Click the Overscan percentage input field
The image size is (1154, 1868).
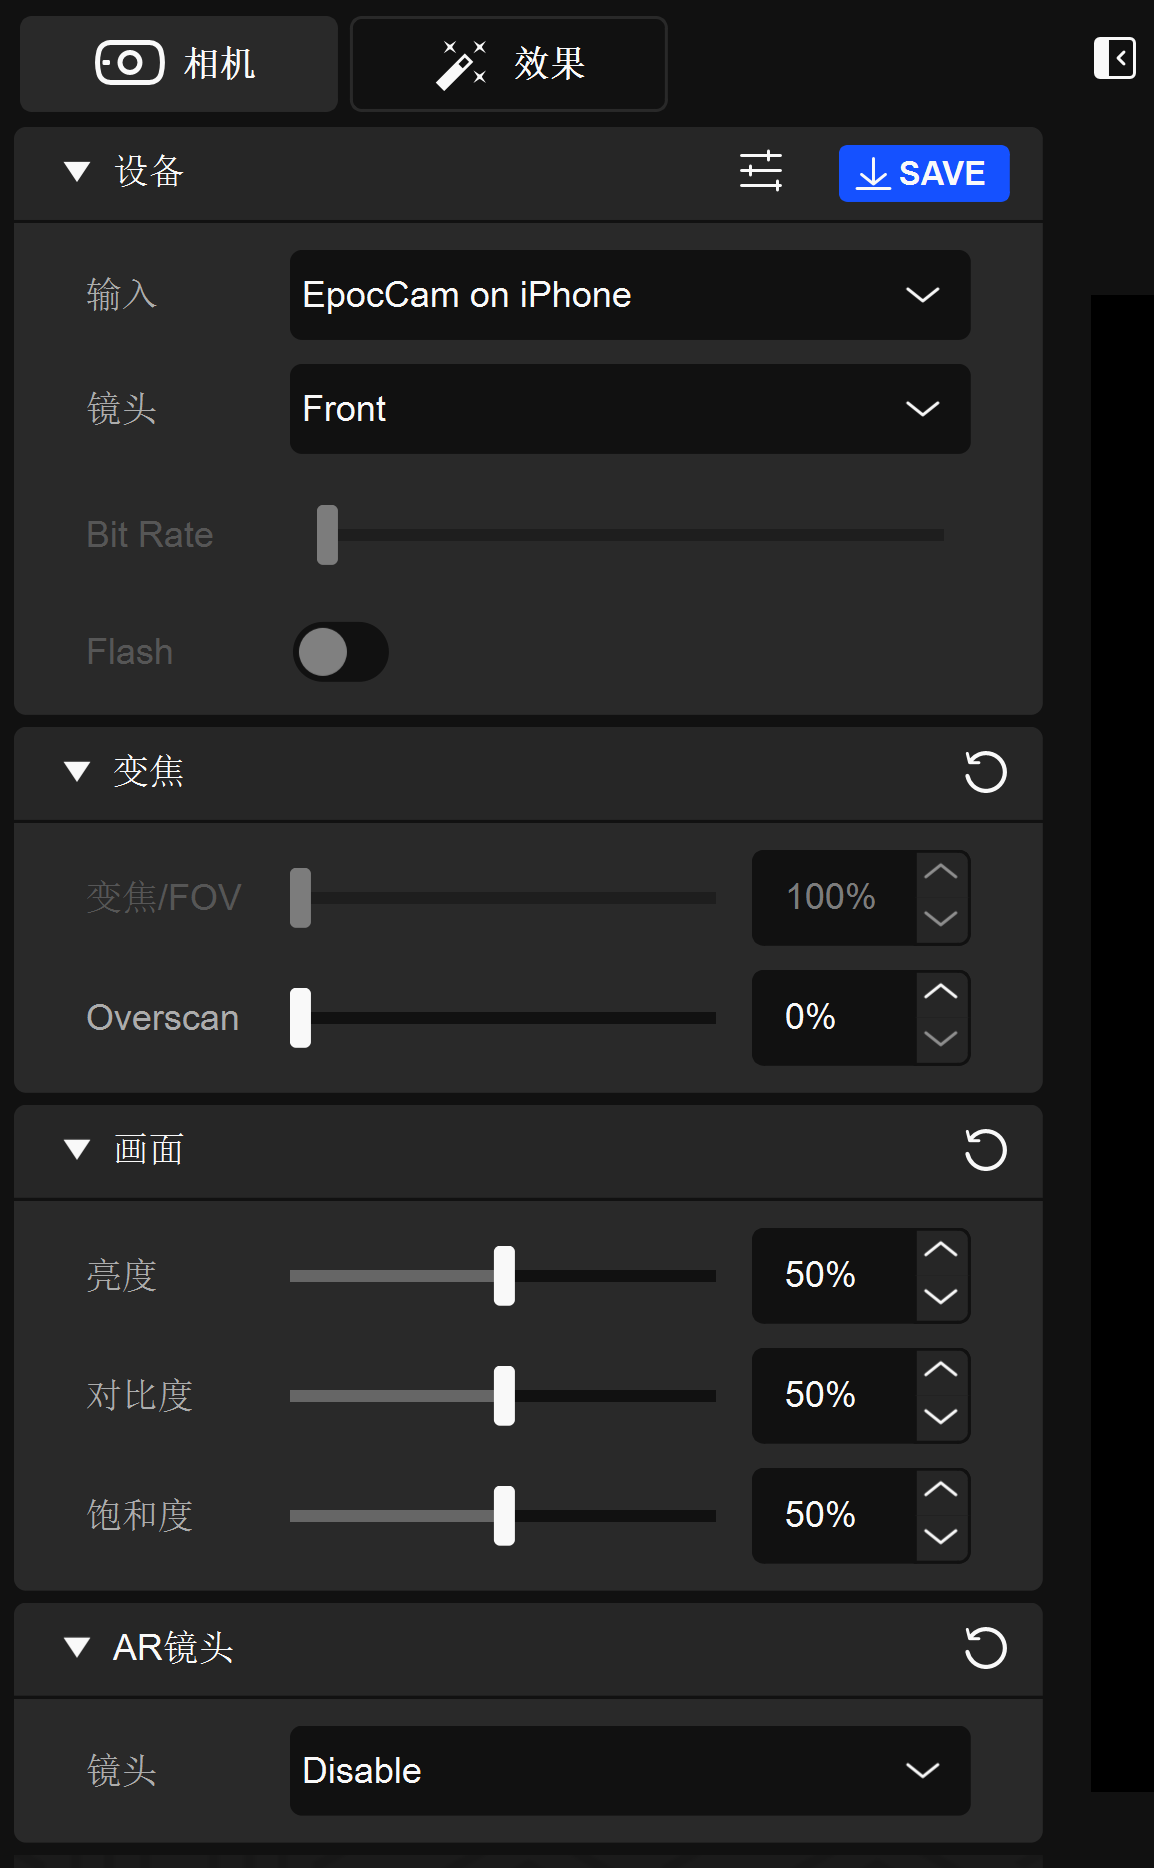[x=834, y=1018]
